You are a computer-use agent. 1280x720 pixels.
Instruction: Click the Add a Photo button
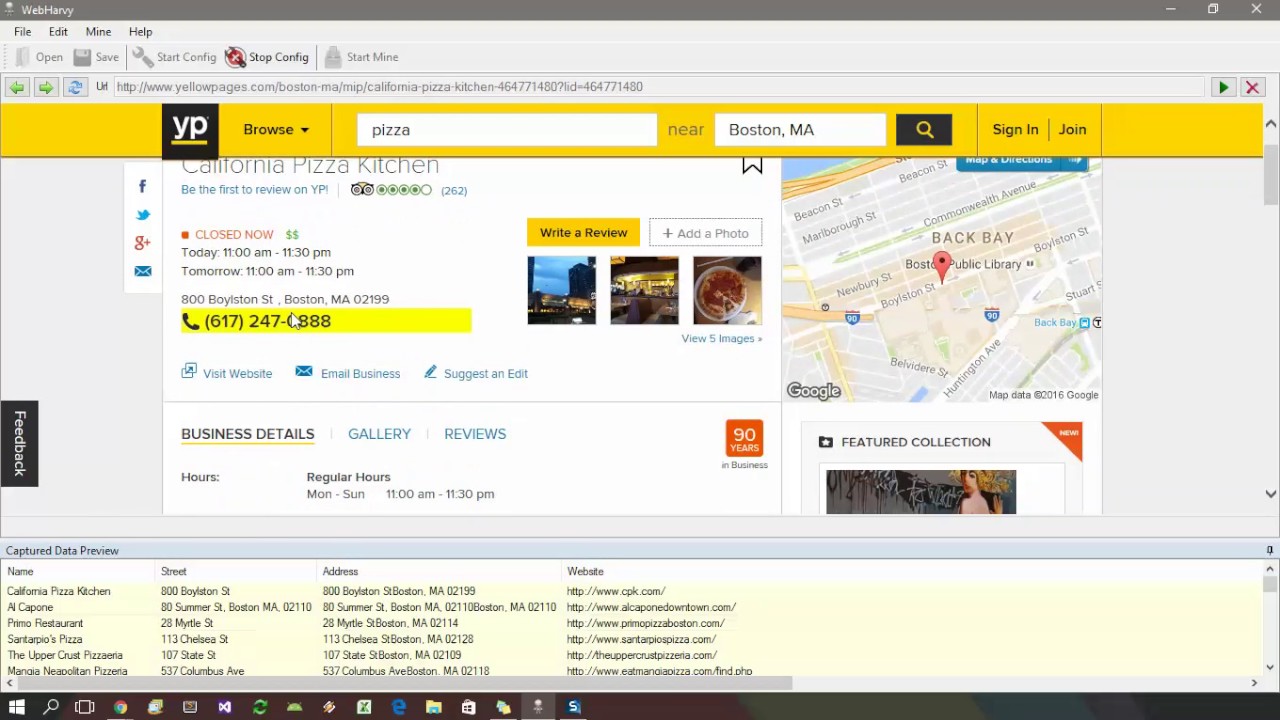click(705, 233)
